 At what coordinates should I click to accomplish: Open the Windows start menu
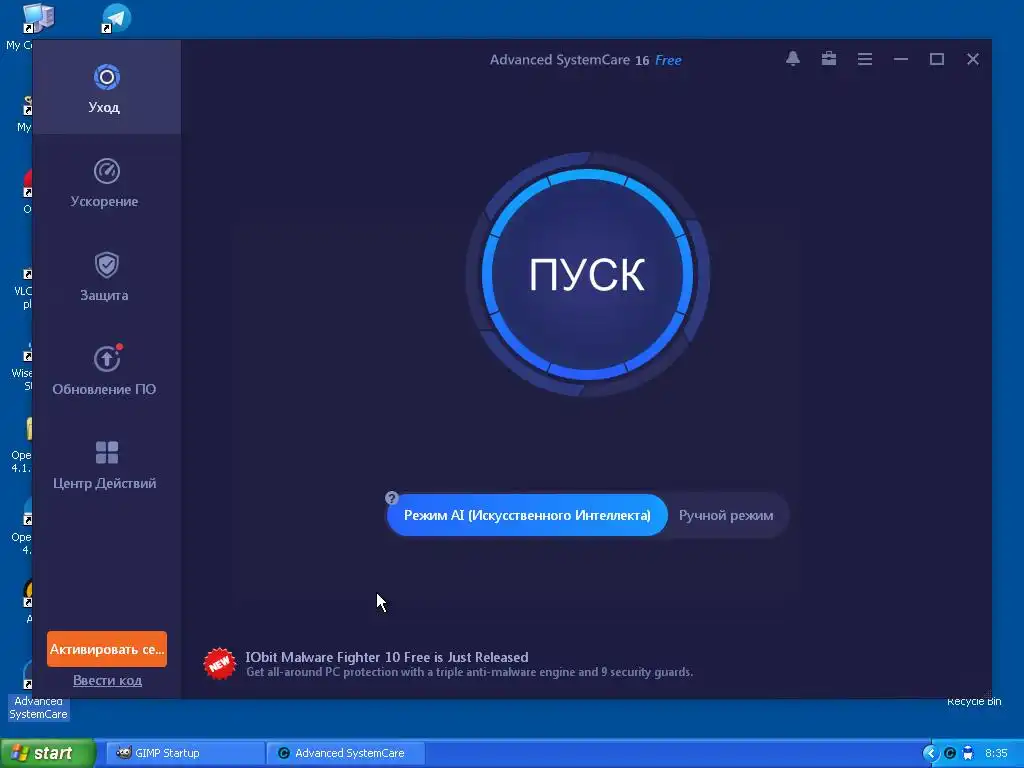(x=47, y=753)
